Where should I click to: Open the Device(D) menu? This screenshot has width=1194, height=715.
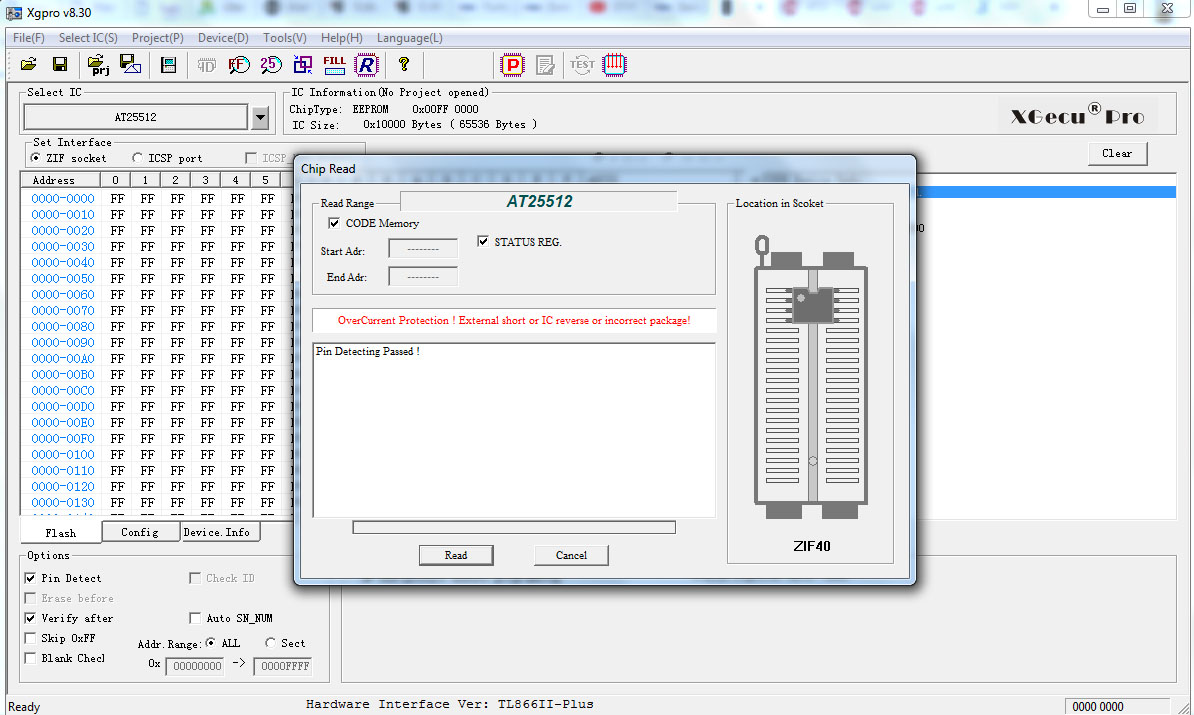(223, 37)
